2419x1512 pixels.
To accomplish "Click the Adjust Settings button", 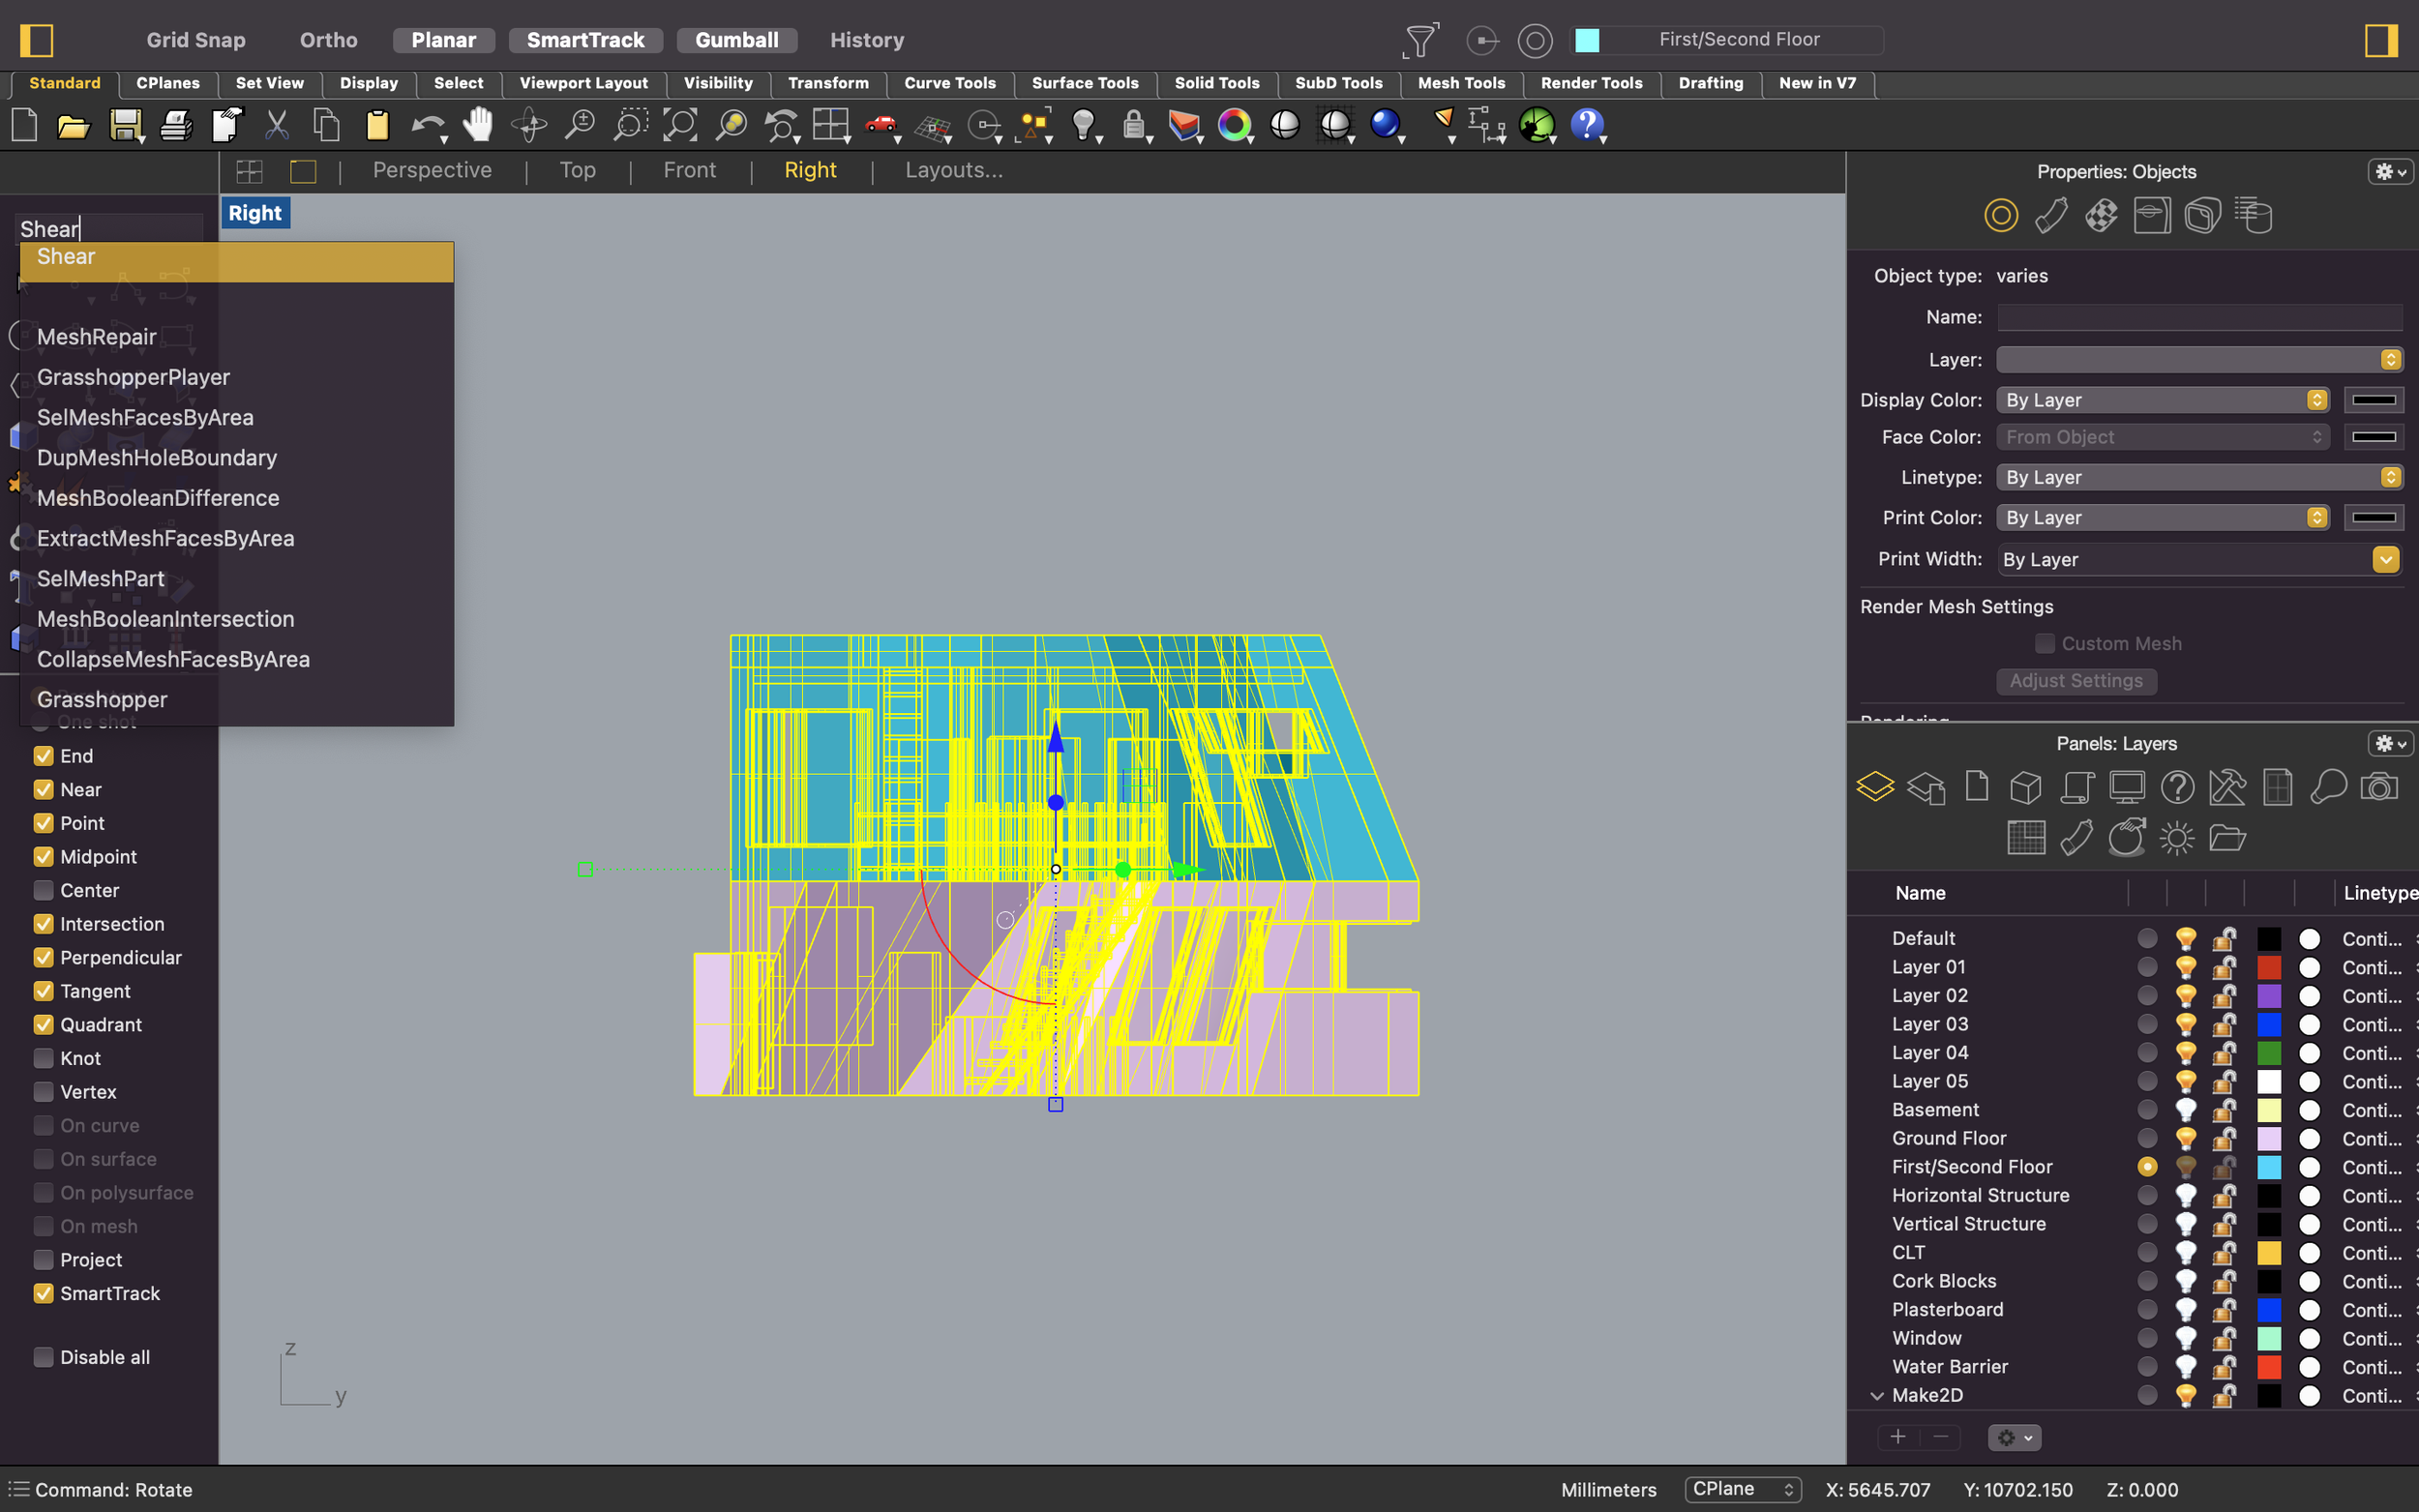I will (2075, 681).
